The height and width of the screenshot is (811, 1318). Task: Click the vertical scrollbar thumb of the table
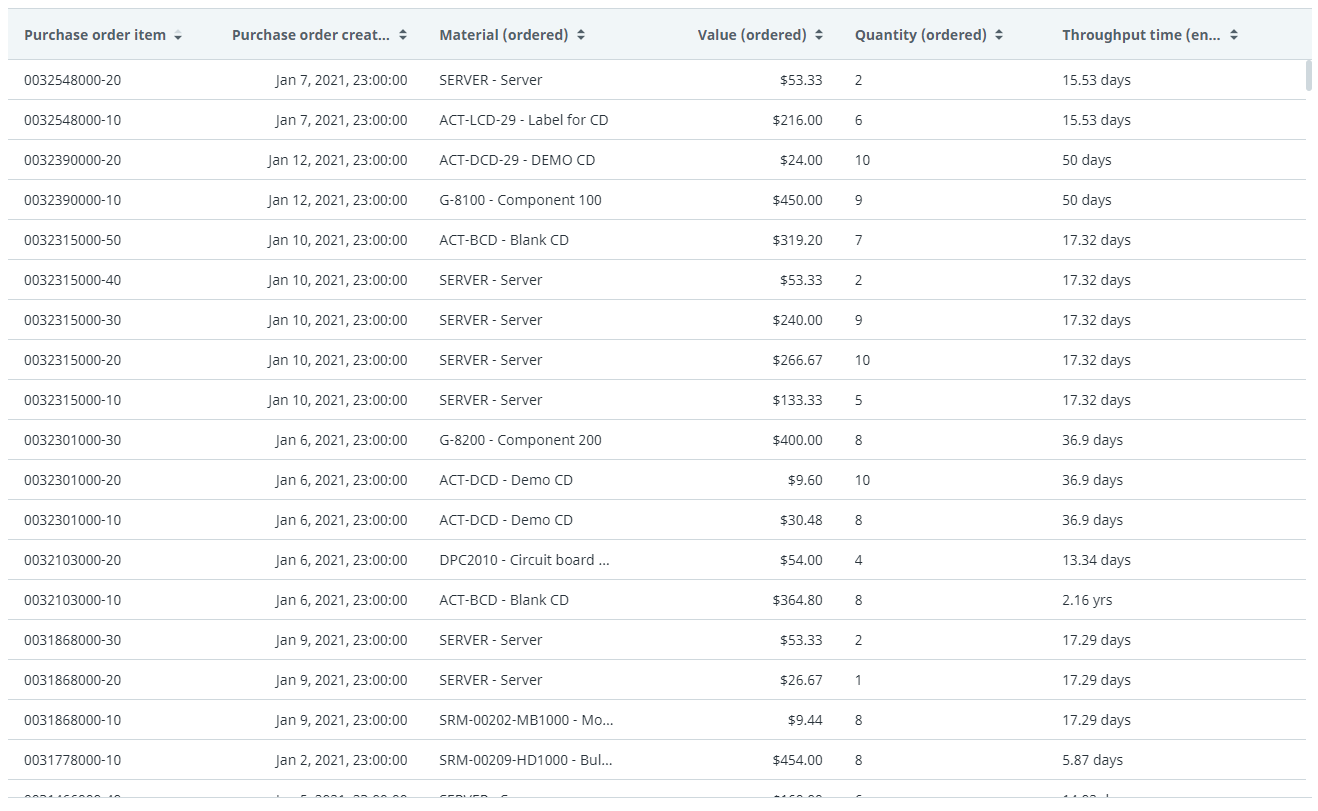click(1308, 76)
